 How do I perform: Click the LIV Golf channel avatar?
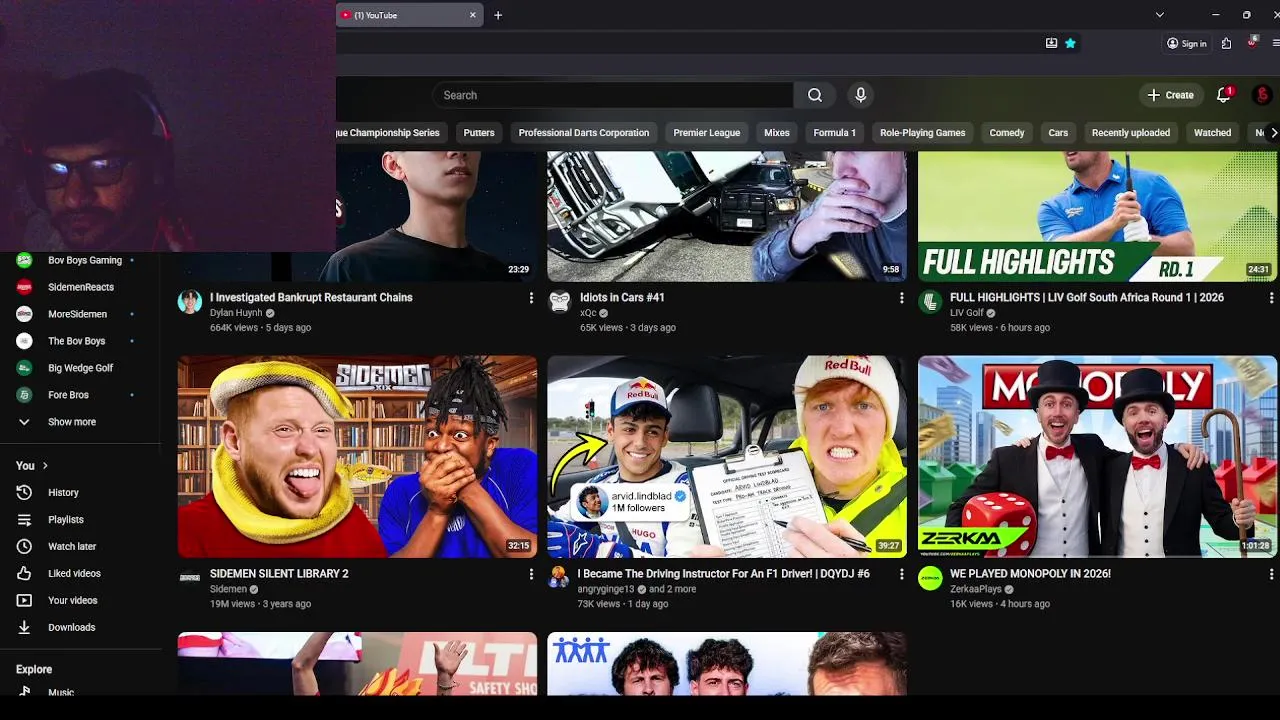(930, 302)
